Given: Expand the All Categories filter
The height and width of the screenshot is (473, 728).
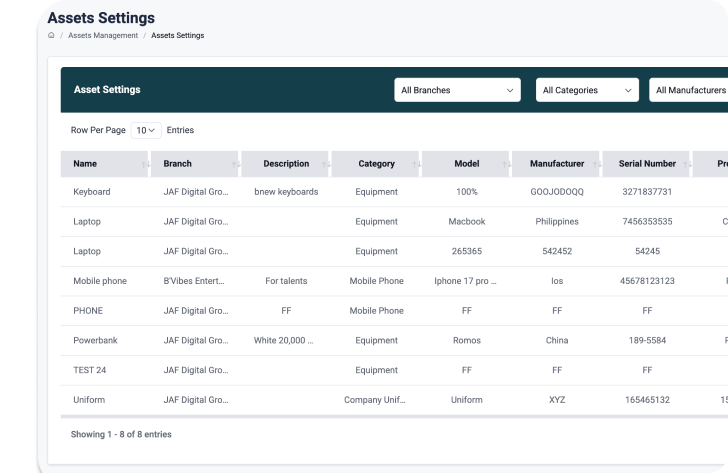Looking at the screenshot, I should (587, 90).
